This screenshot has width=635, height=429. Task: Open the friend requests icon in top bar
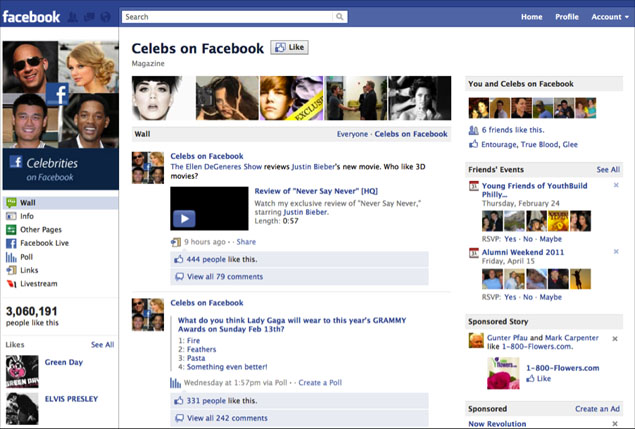[x=72, y=17]
